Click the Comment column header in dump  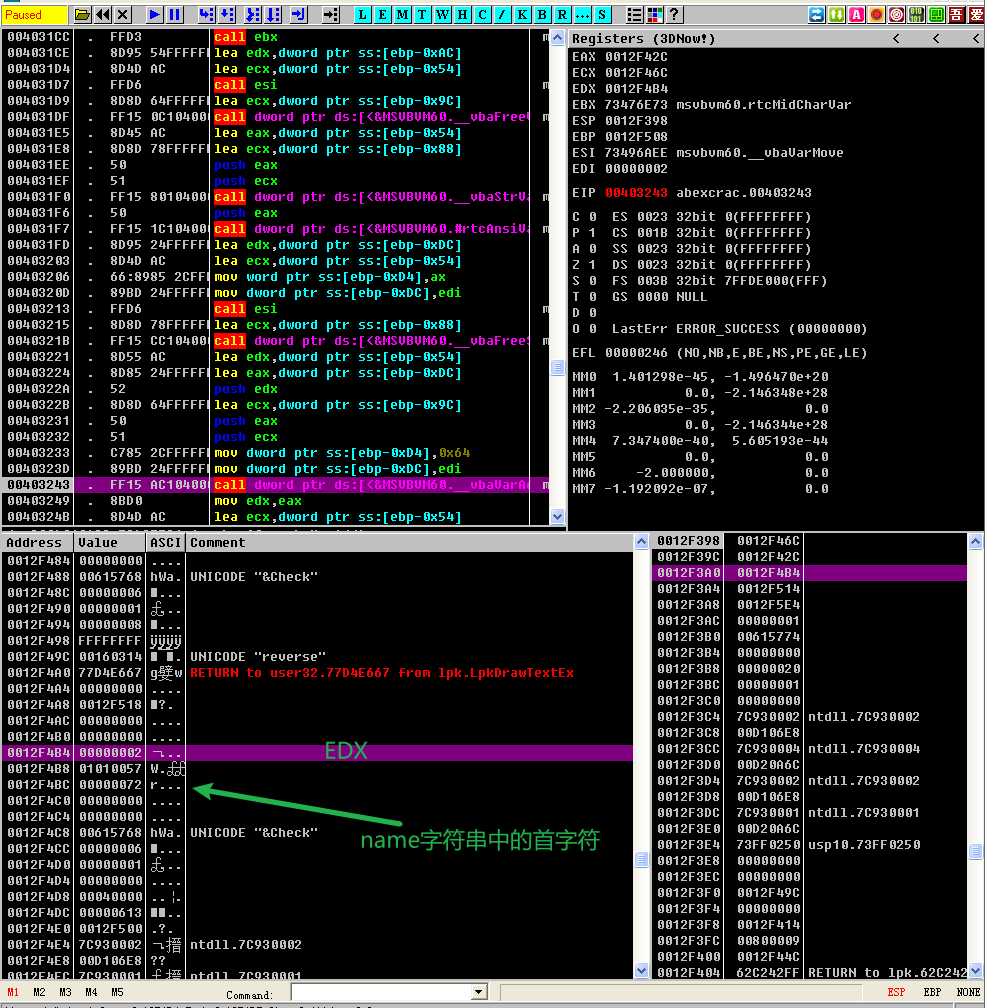410,543
